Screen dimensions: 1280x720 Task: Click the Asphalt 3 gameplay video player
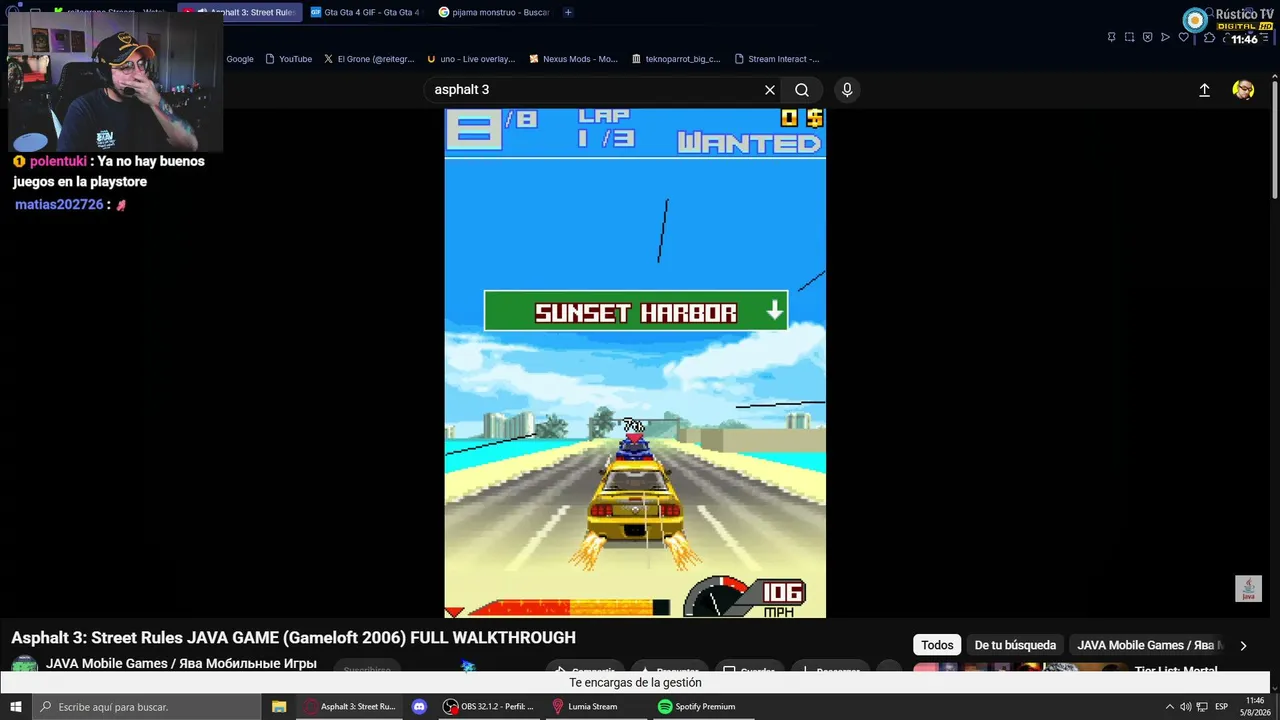point(635,363)
